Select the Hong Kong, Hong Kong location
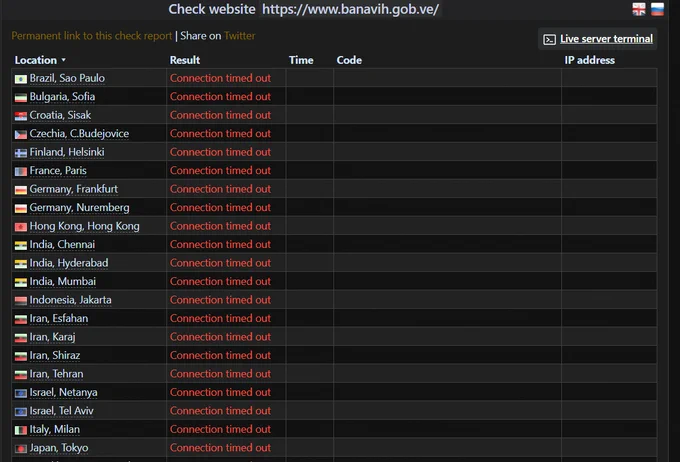Screen dimensions: 680x462 click(85, 226)
